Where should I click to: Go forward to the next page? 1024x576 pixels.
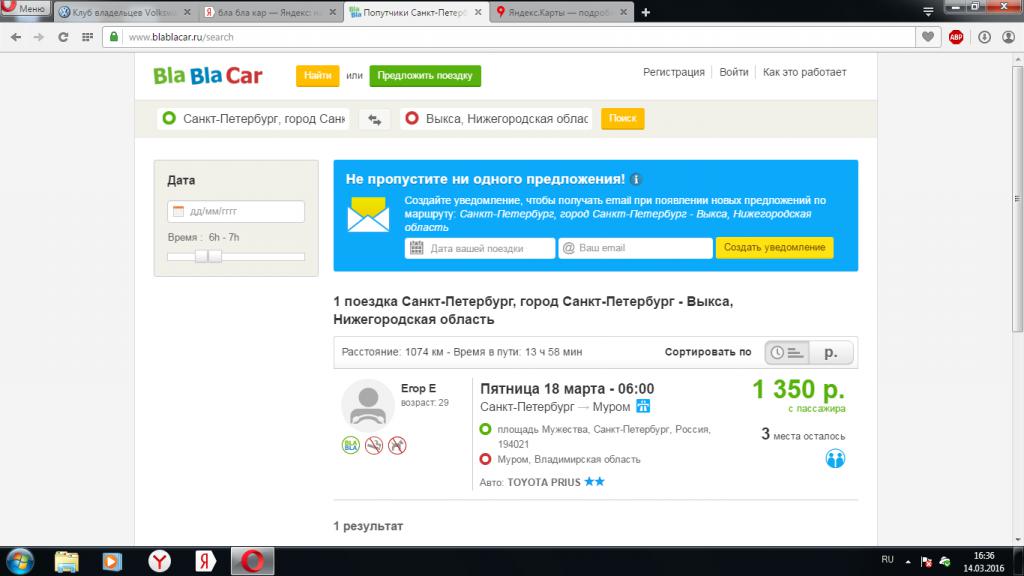click(x=39, y=37)
